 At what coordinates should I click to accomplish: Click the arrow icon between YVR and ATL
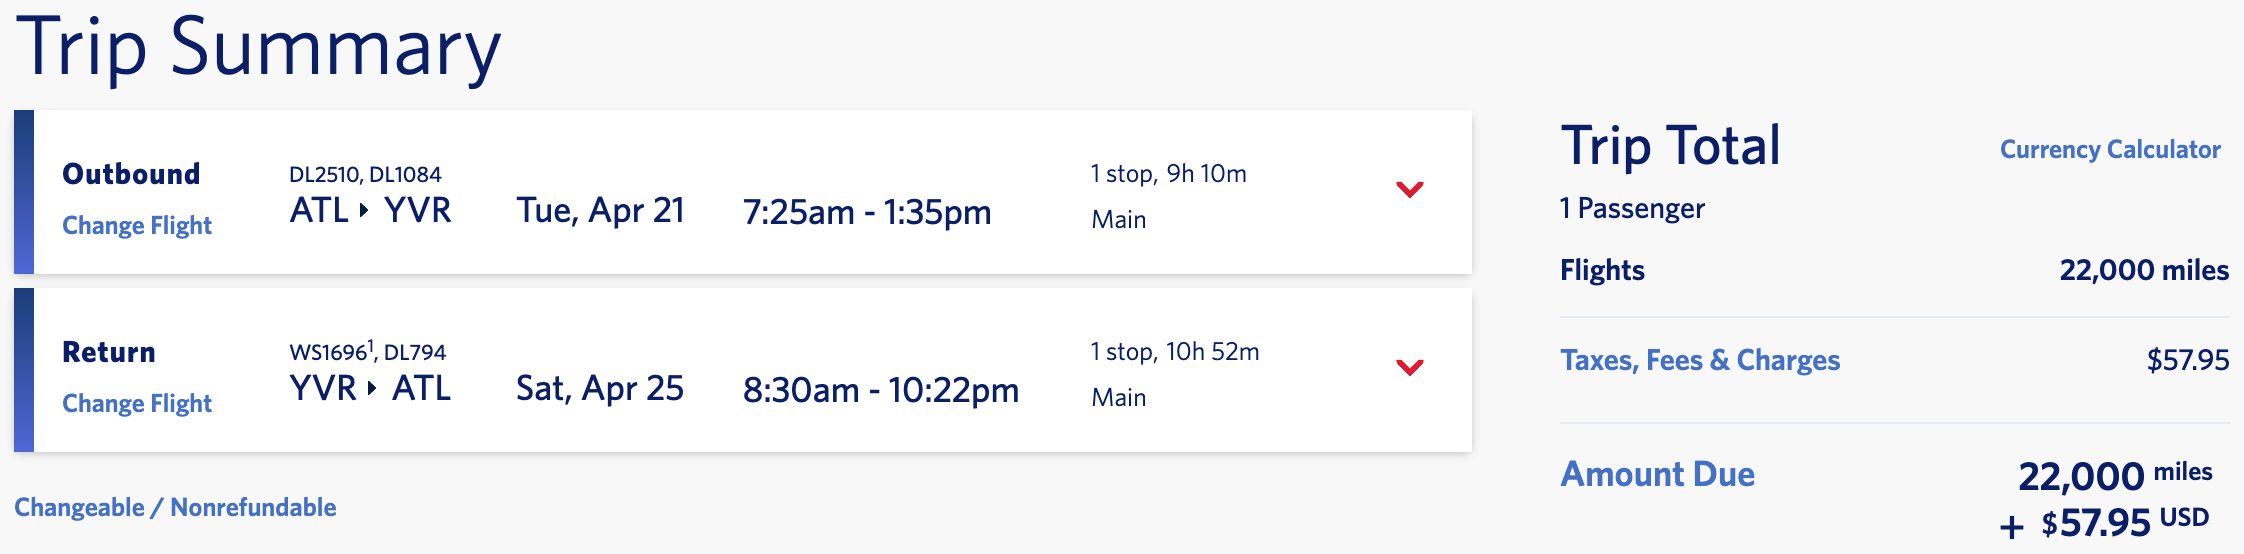coord(372,388)
